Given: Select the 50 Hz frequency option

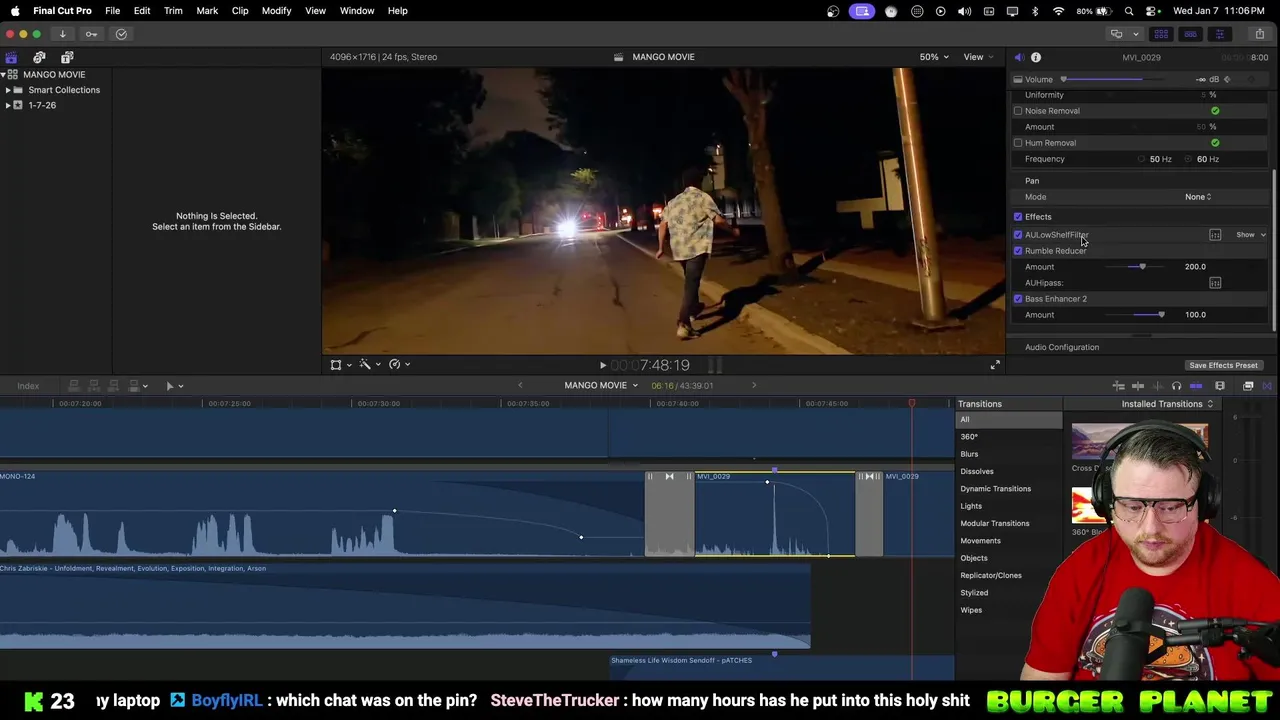Looking at the screenshot, I should pyautogui.click(x=1141, y=159).
